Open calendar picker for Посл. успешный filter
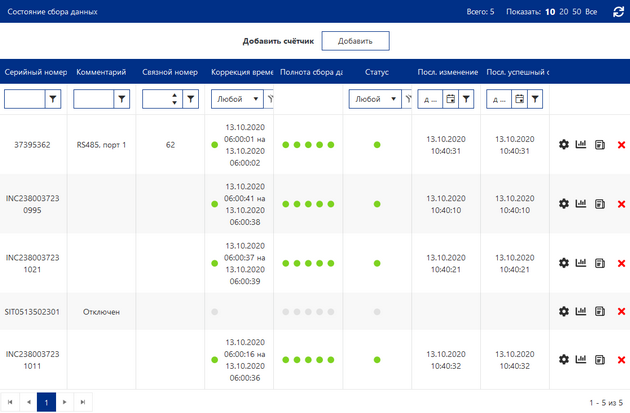This screenshot has height=413, width=630. click(x=520, y=99)
